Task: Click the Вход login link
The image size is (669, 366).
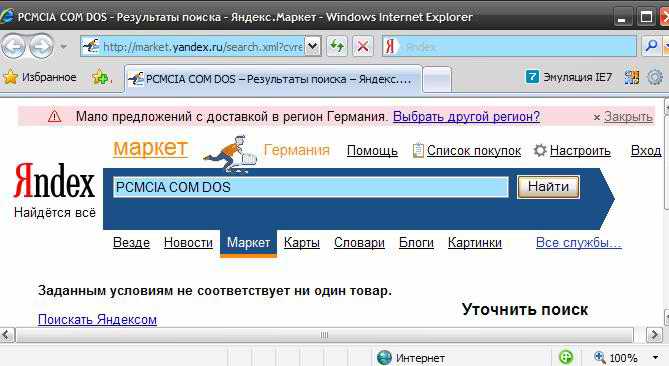Action: tap(646, 151)
